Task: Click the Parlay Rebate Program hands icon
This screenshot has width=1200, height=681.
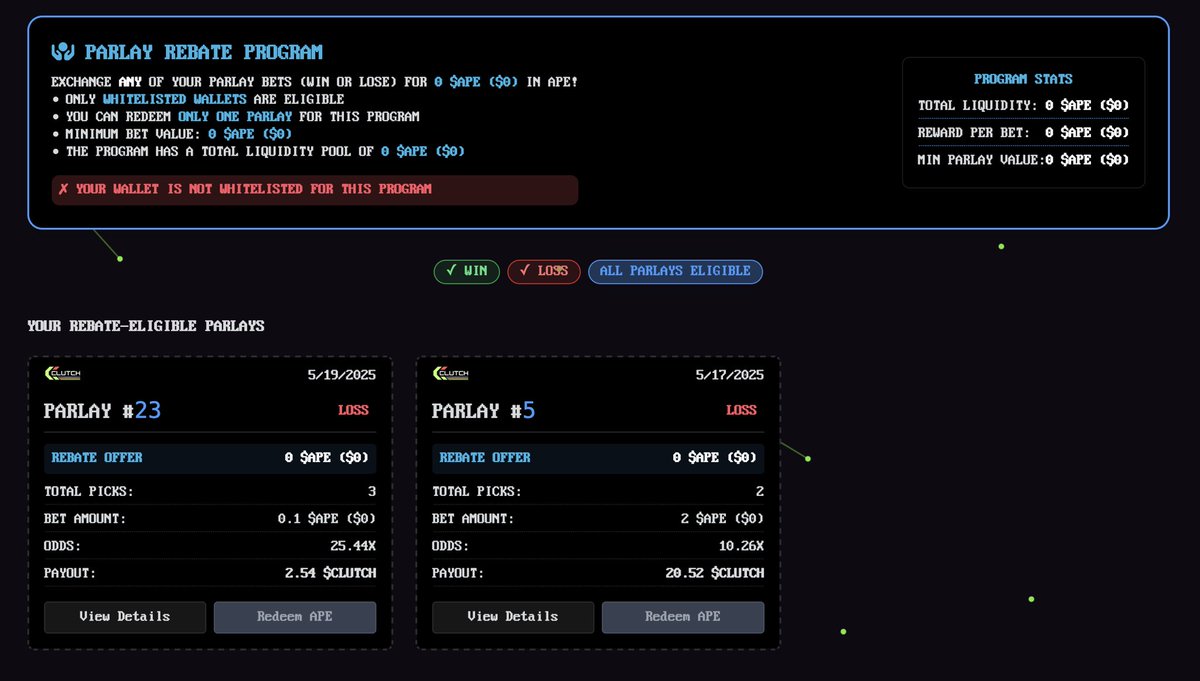Action: click(63, 52)
